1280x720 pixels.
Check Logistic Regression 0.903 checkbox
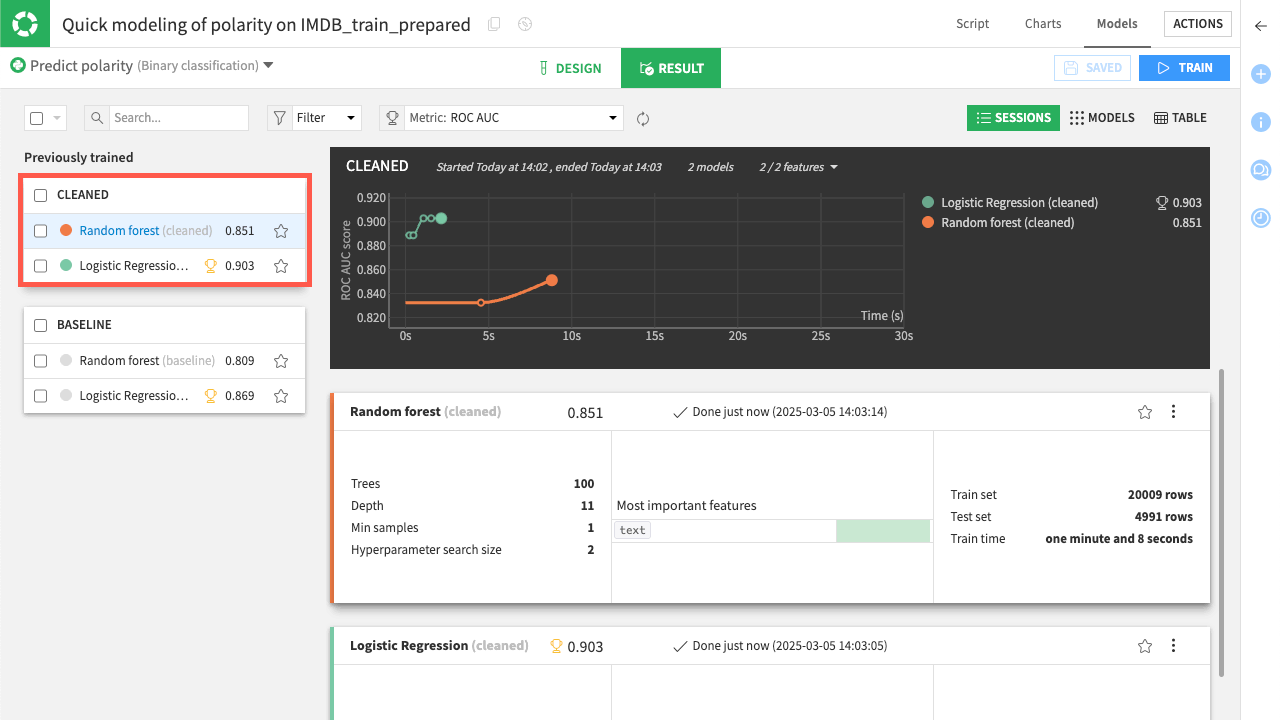click(x=41, y=266)
